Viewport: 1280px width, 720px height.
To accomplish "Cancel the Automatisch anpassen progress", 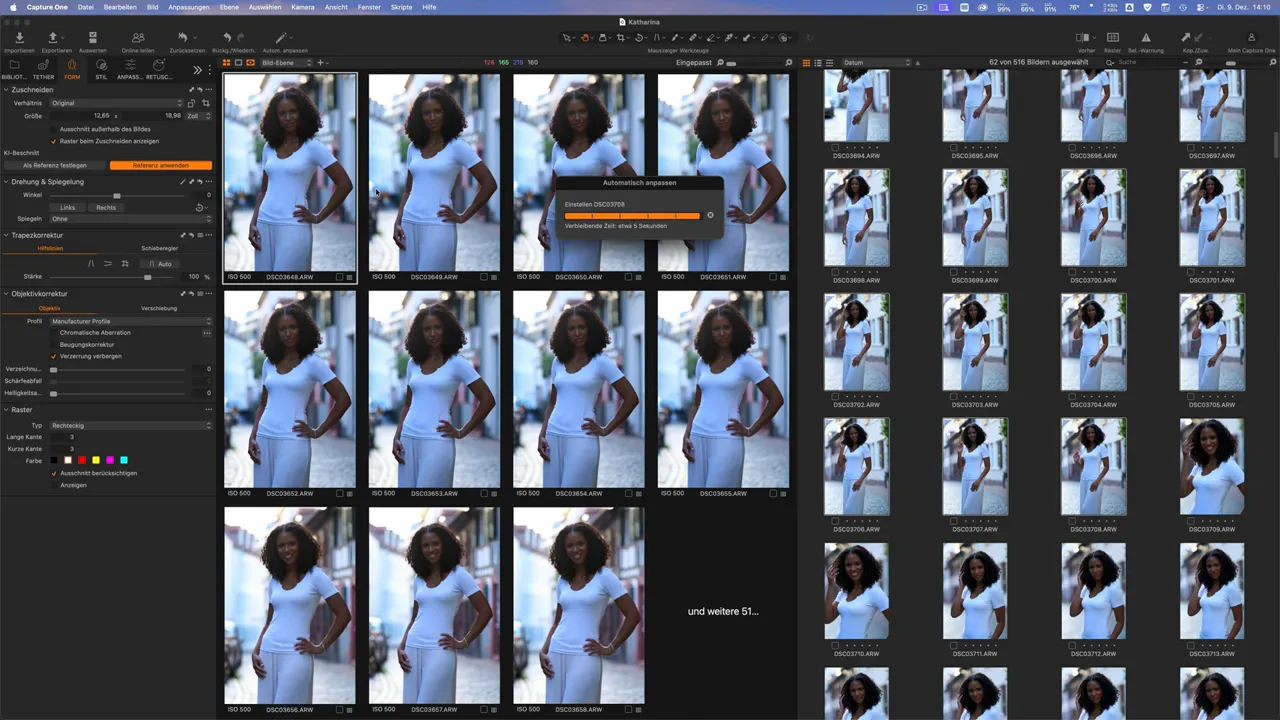I will pyautogui.click(x=710, y=215).
